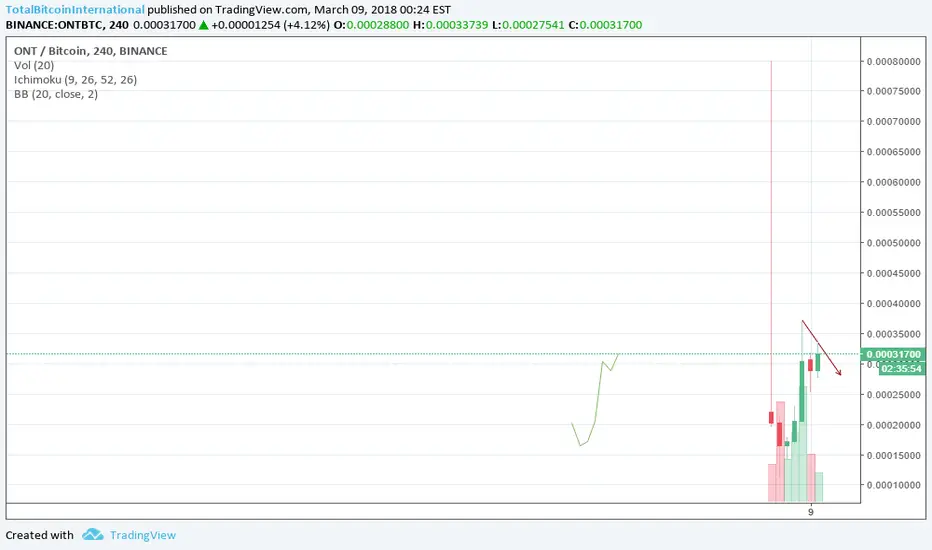Click the current price tag 0.00031700
The width and height of the screenshot is (932, 550).
click(x=893, y=354)
